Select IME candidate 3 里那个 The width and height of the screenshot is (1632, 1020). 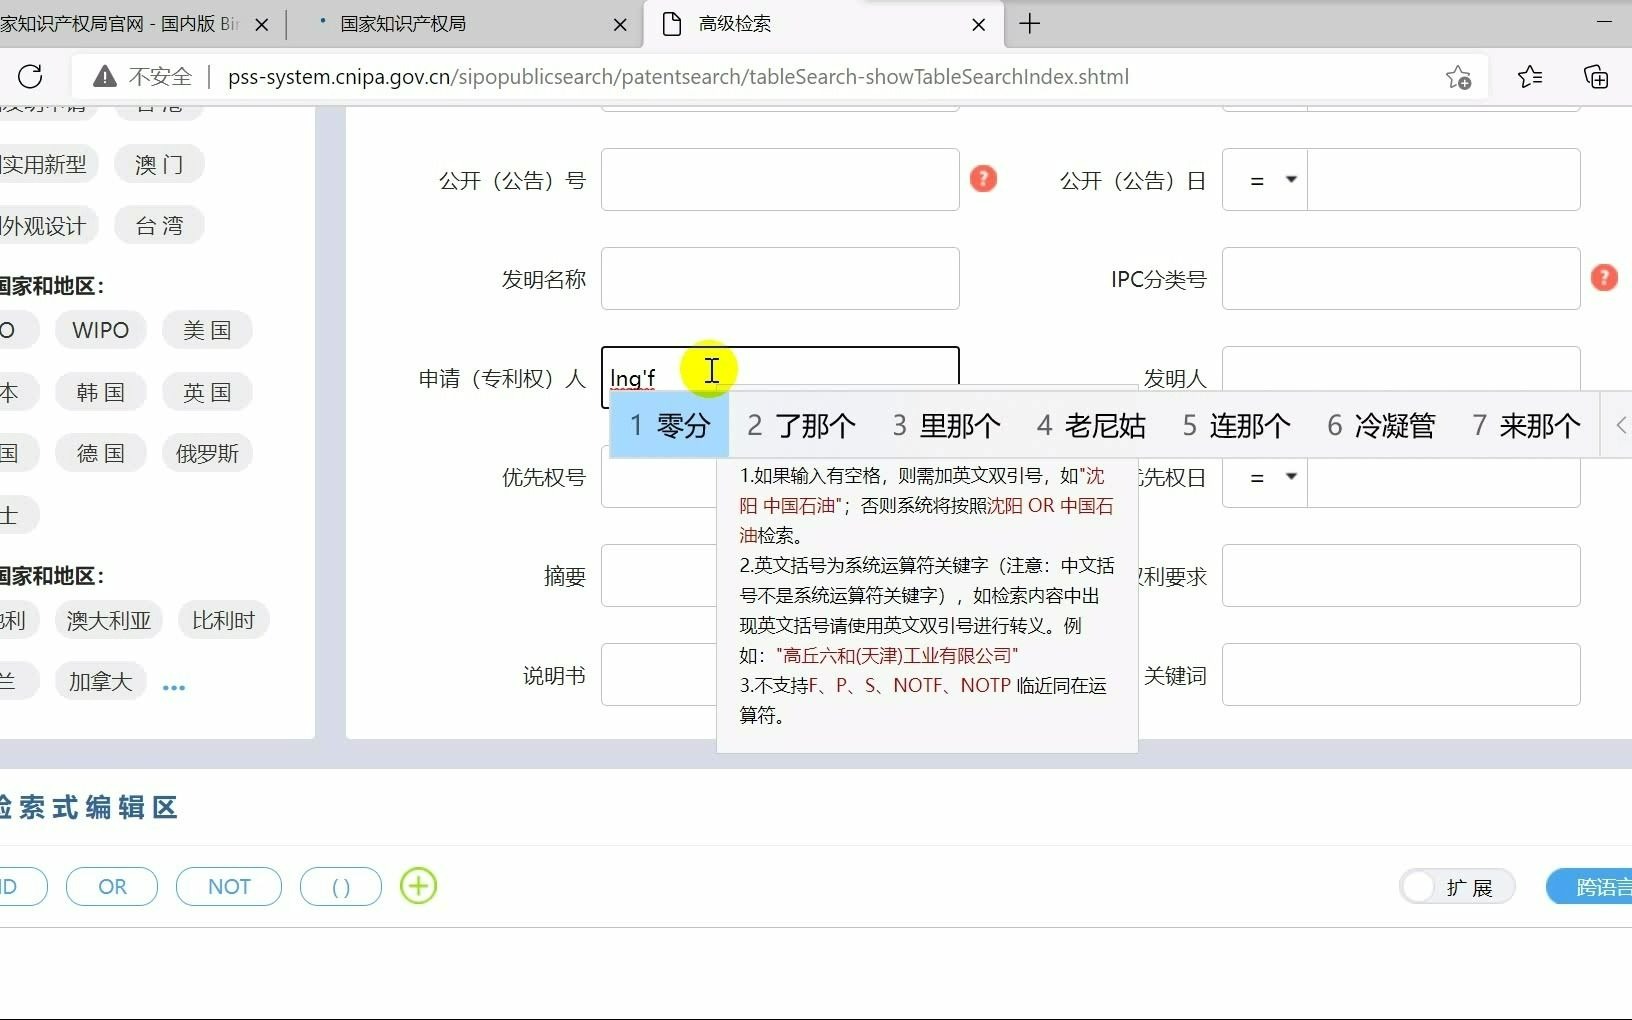pos(946,426)
